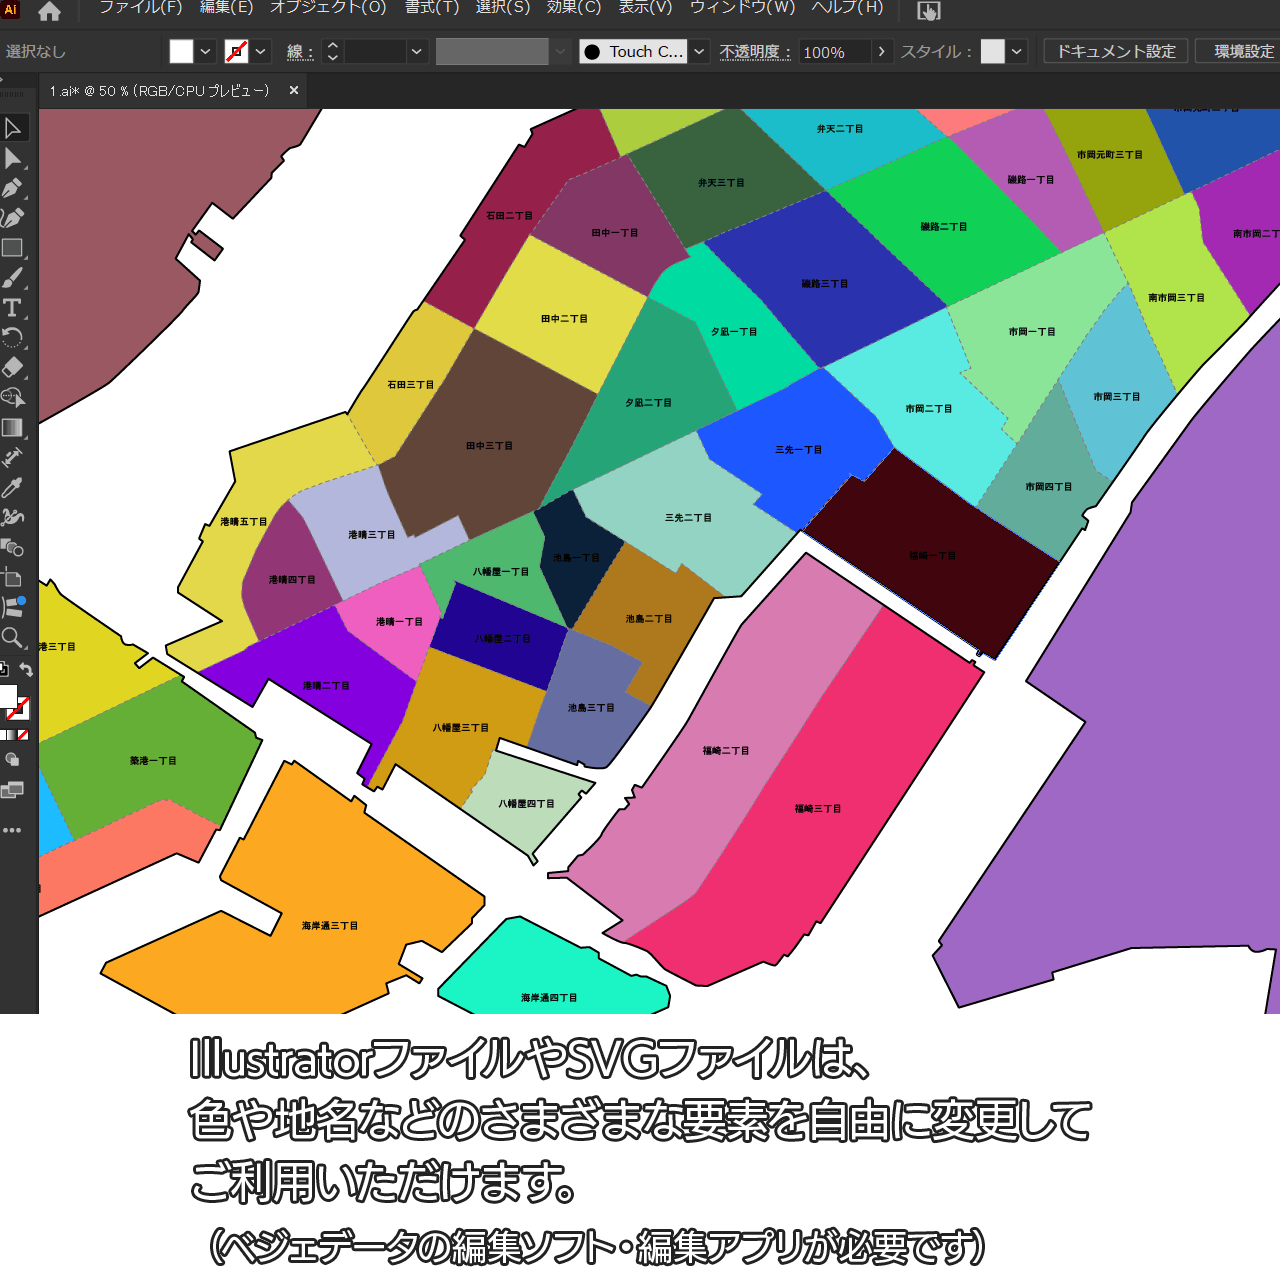Select the Selection tool arrow

[13, 128]
